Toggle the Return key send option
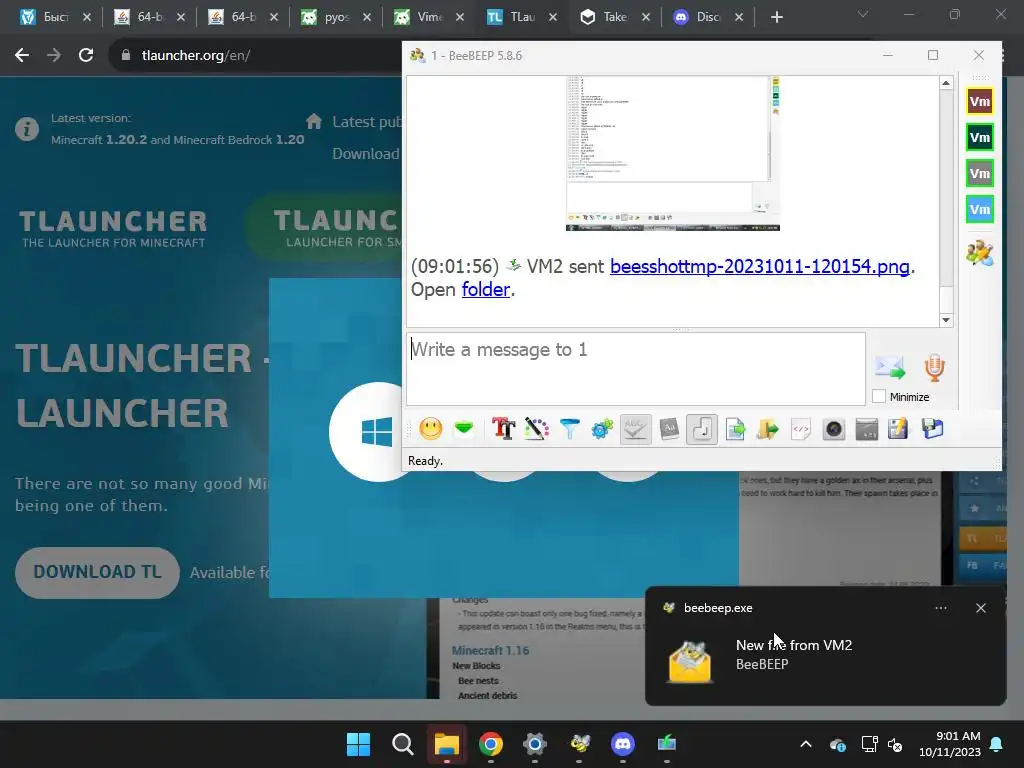The height and width of the screenshot is (768, 1024). click(702, 429)
